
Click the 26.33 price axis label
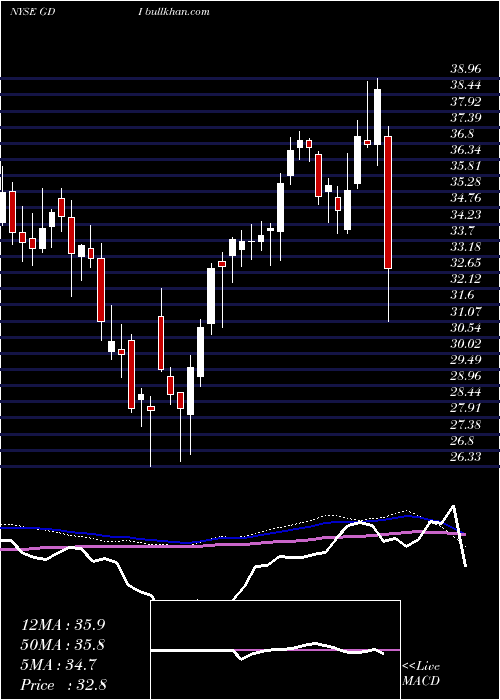466,457
